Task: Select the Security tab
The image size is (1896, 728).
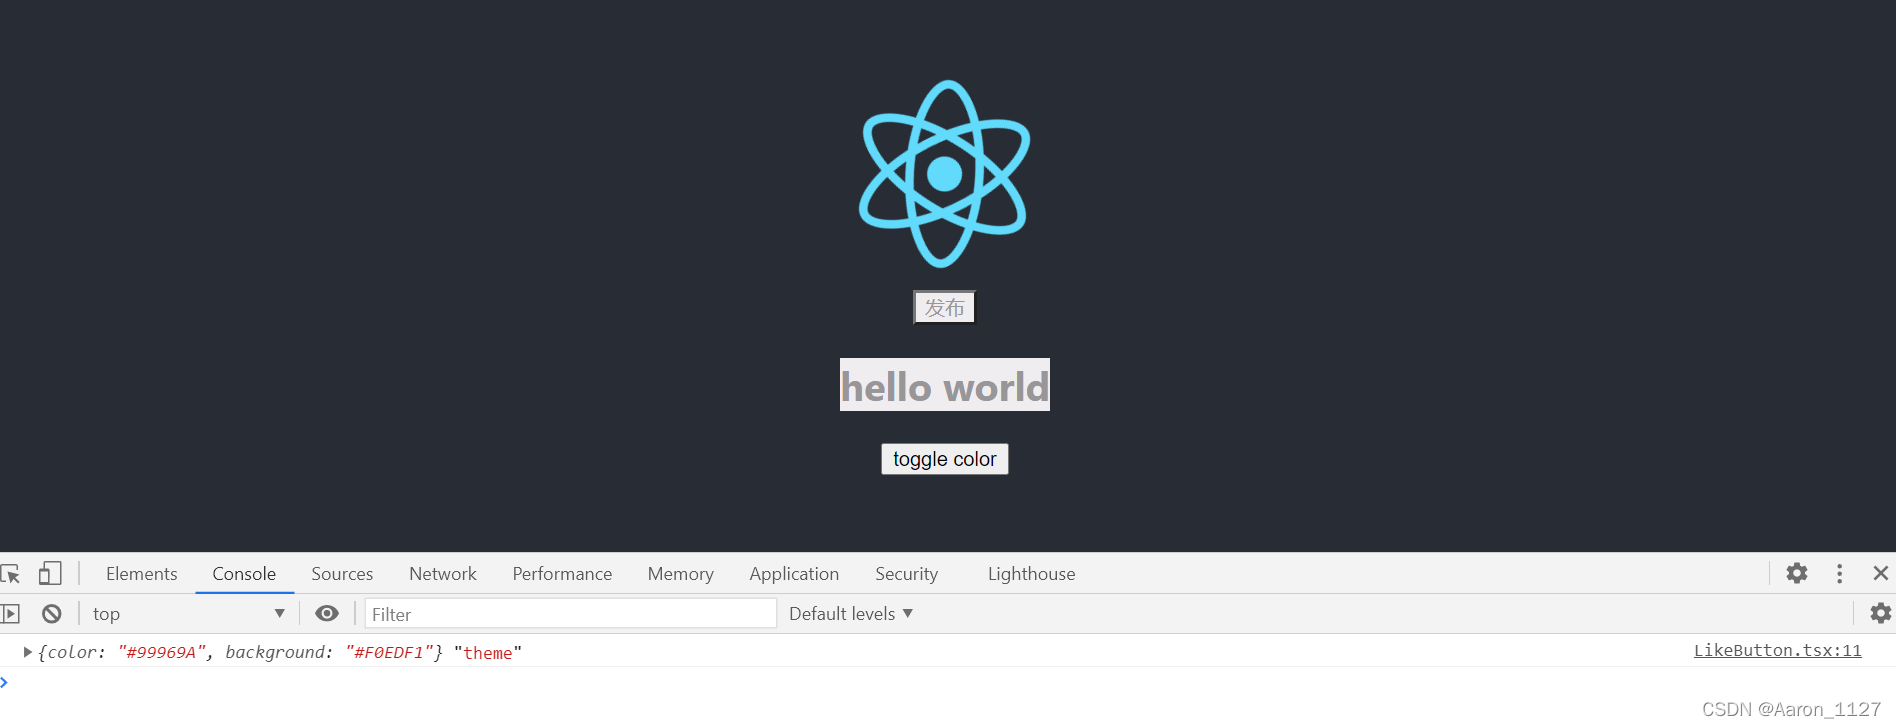Action: coord(907,573)
